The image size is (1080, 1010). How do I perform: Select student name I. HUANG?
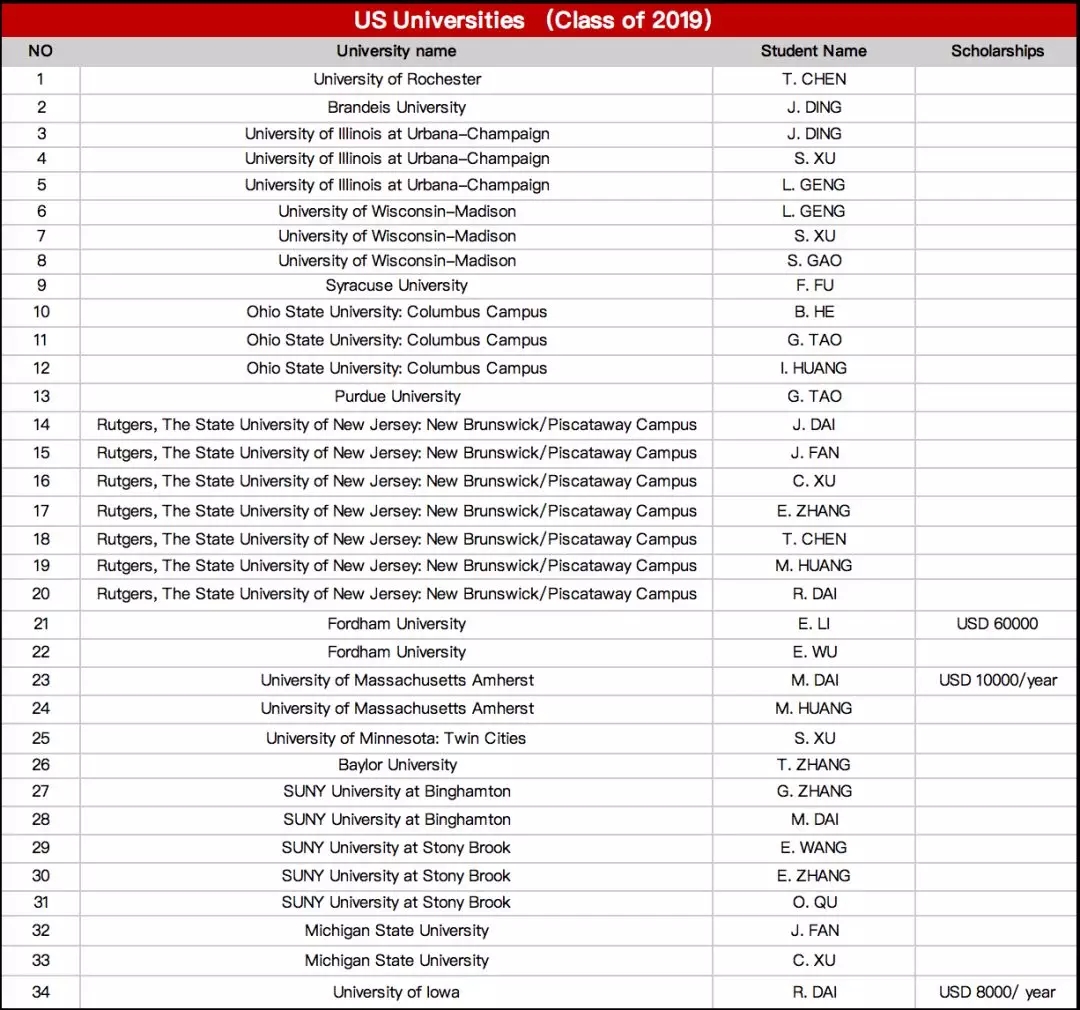pyautogui.click(x=813, y=368)
